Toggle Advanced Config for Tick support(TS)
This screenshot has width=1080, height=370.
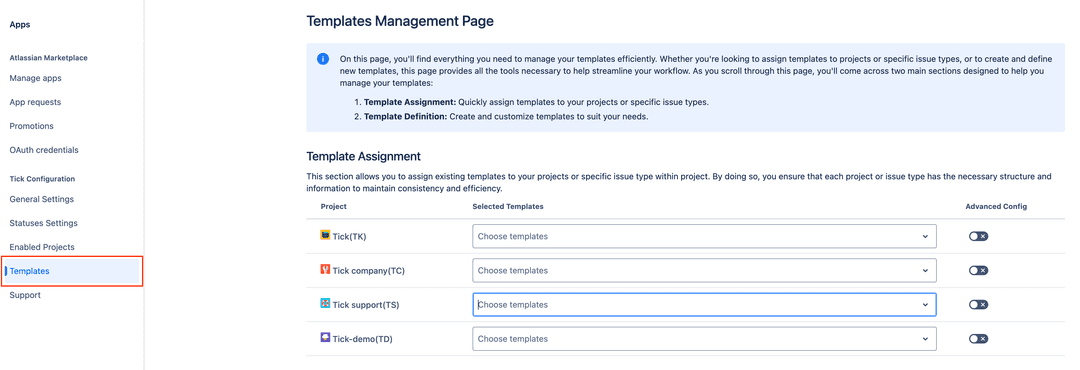(x=978, y=305)
